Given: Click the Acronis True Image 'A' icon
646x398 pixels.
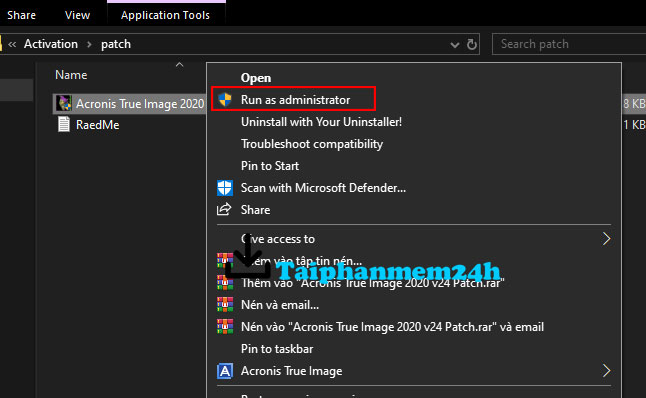Looking at the screenshot, I should coord(225,371).
